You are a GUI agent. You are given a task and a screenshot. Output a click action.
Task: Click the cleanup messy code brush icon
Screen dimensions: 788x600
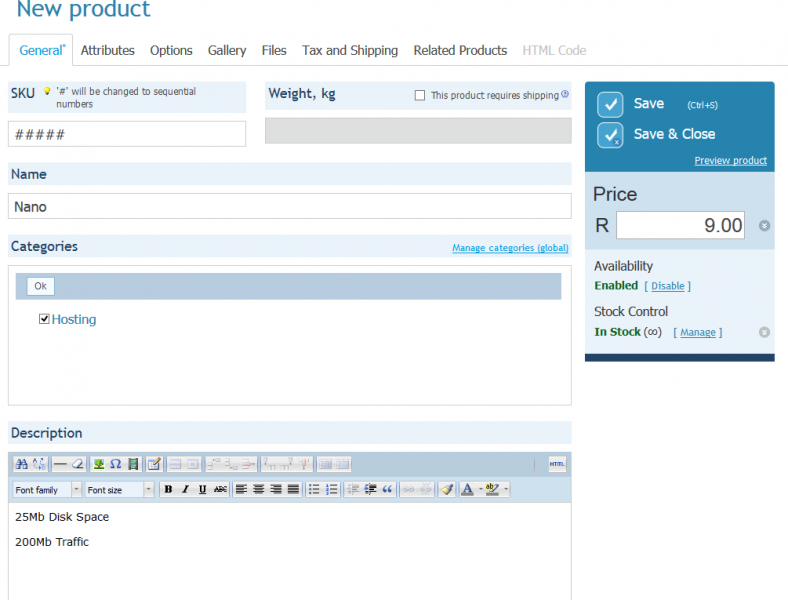click(447, 489)
